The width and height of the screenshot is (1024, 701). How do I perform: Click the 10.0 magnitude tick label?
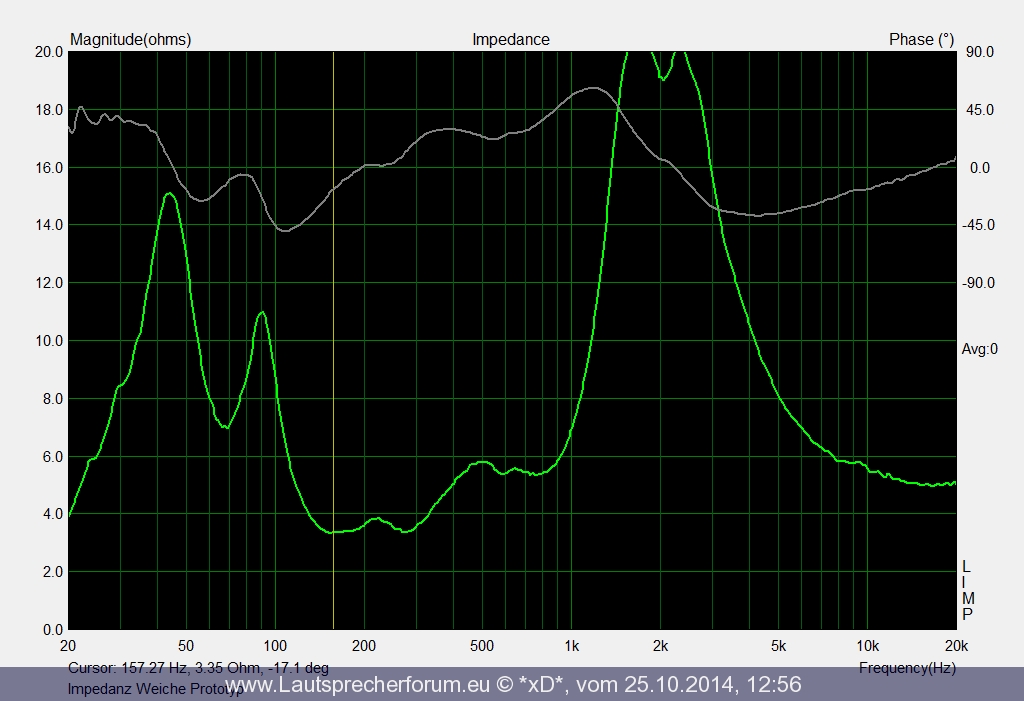[49, 341]
